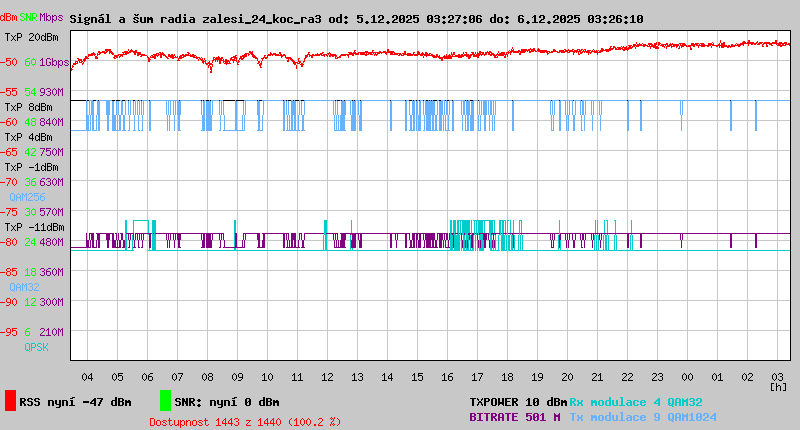Click the 'QPSK' modulation label
Screen dimensions: 800x430
click(21, 347)
